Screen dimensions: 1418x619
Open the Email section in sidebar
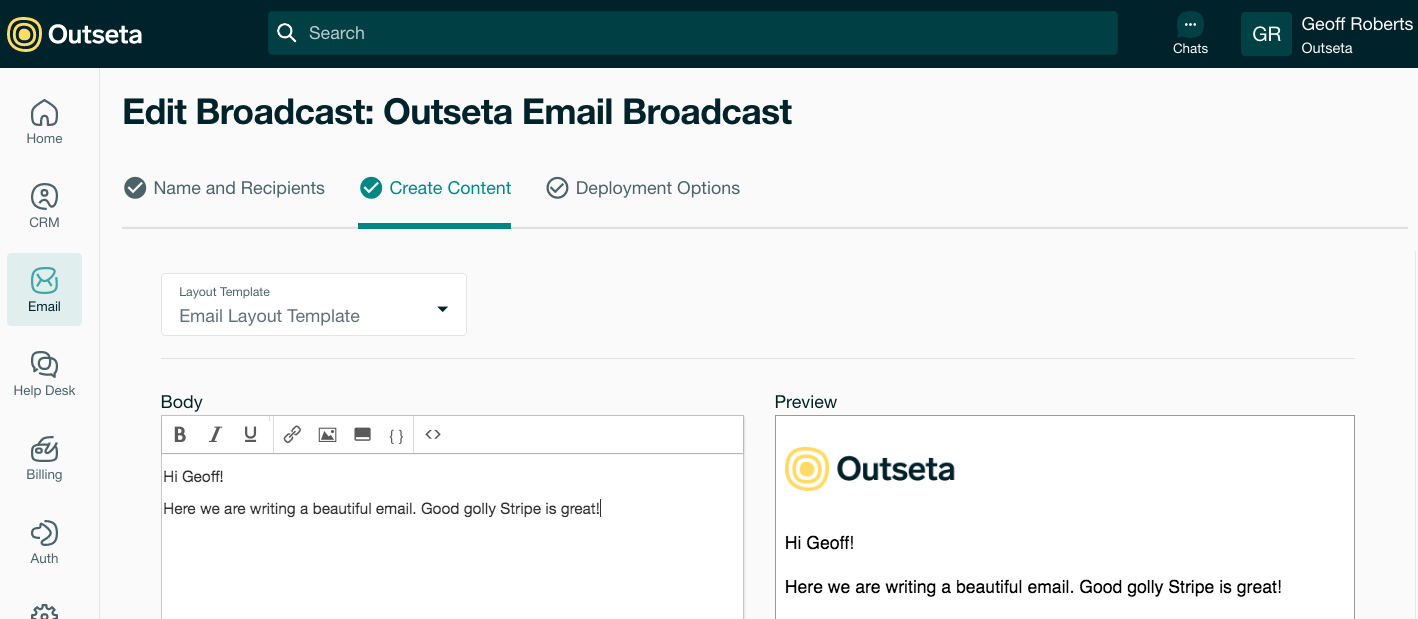pyautogui.click(x=44, y=290)
